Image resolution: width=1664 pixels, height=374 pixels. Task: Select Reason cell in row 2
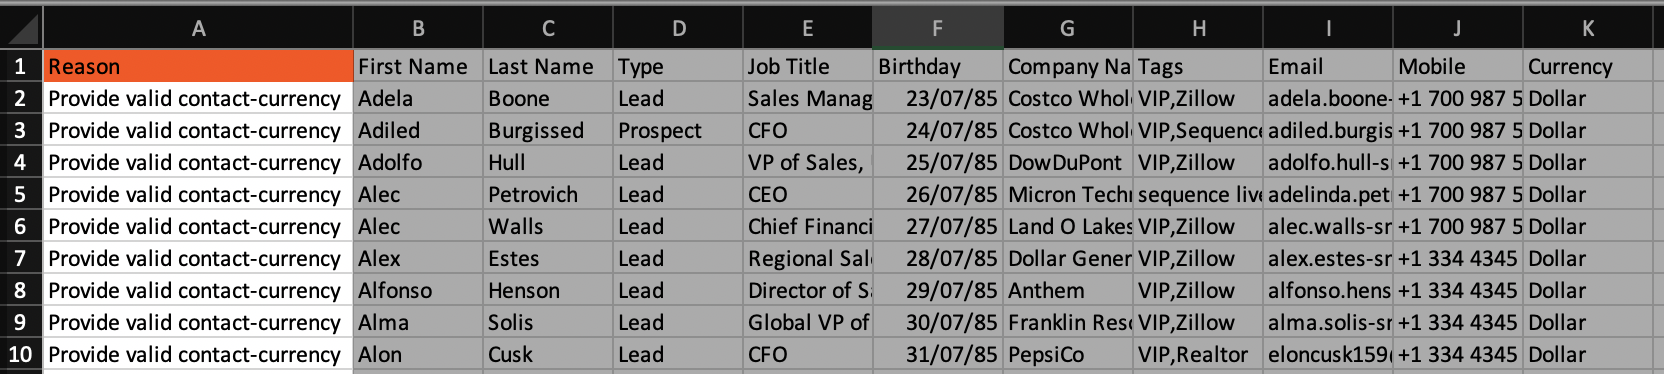click(198, 98)
